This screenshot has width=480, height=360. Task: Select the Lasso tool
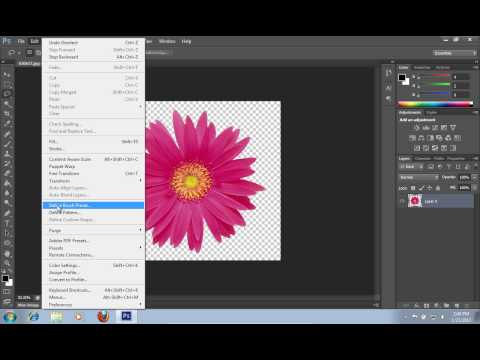pos(7,94)
